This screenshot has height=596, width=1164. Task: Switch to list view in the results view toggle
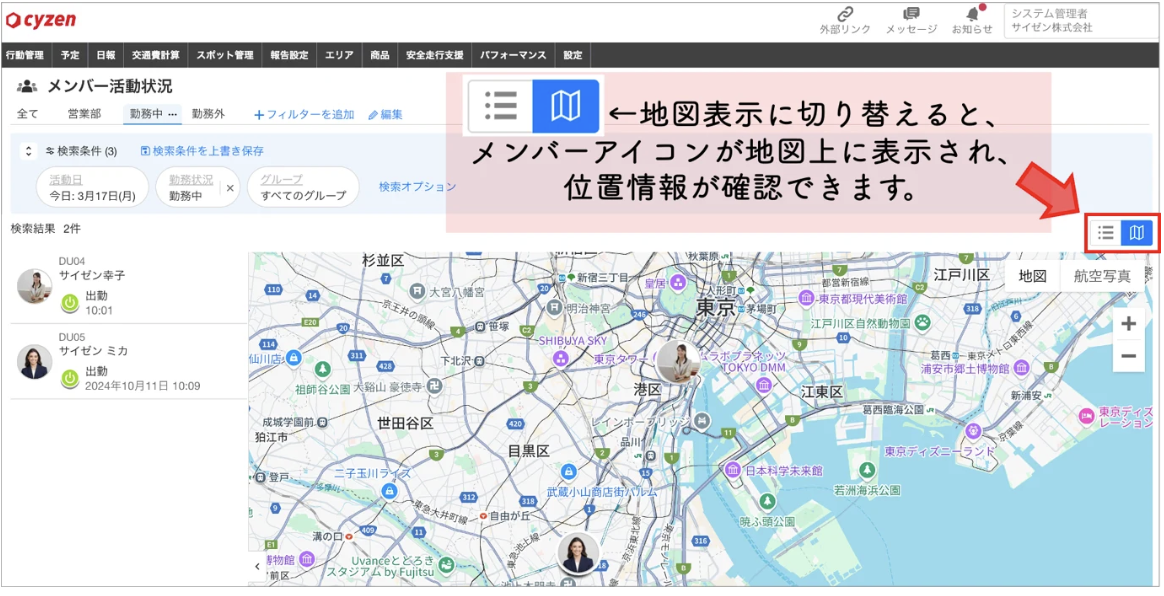[x=1105, y=233]
